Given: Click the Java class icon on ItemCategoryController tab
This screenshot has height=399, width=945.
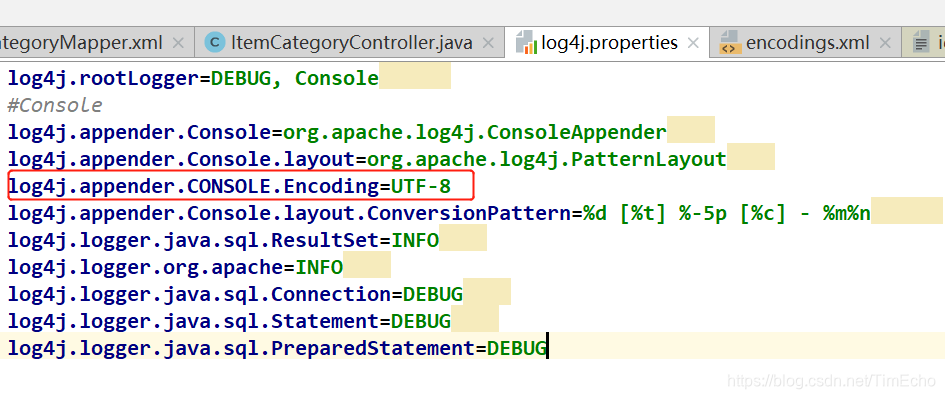Looking at the screenshot, I should (214, 43).
